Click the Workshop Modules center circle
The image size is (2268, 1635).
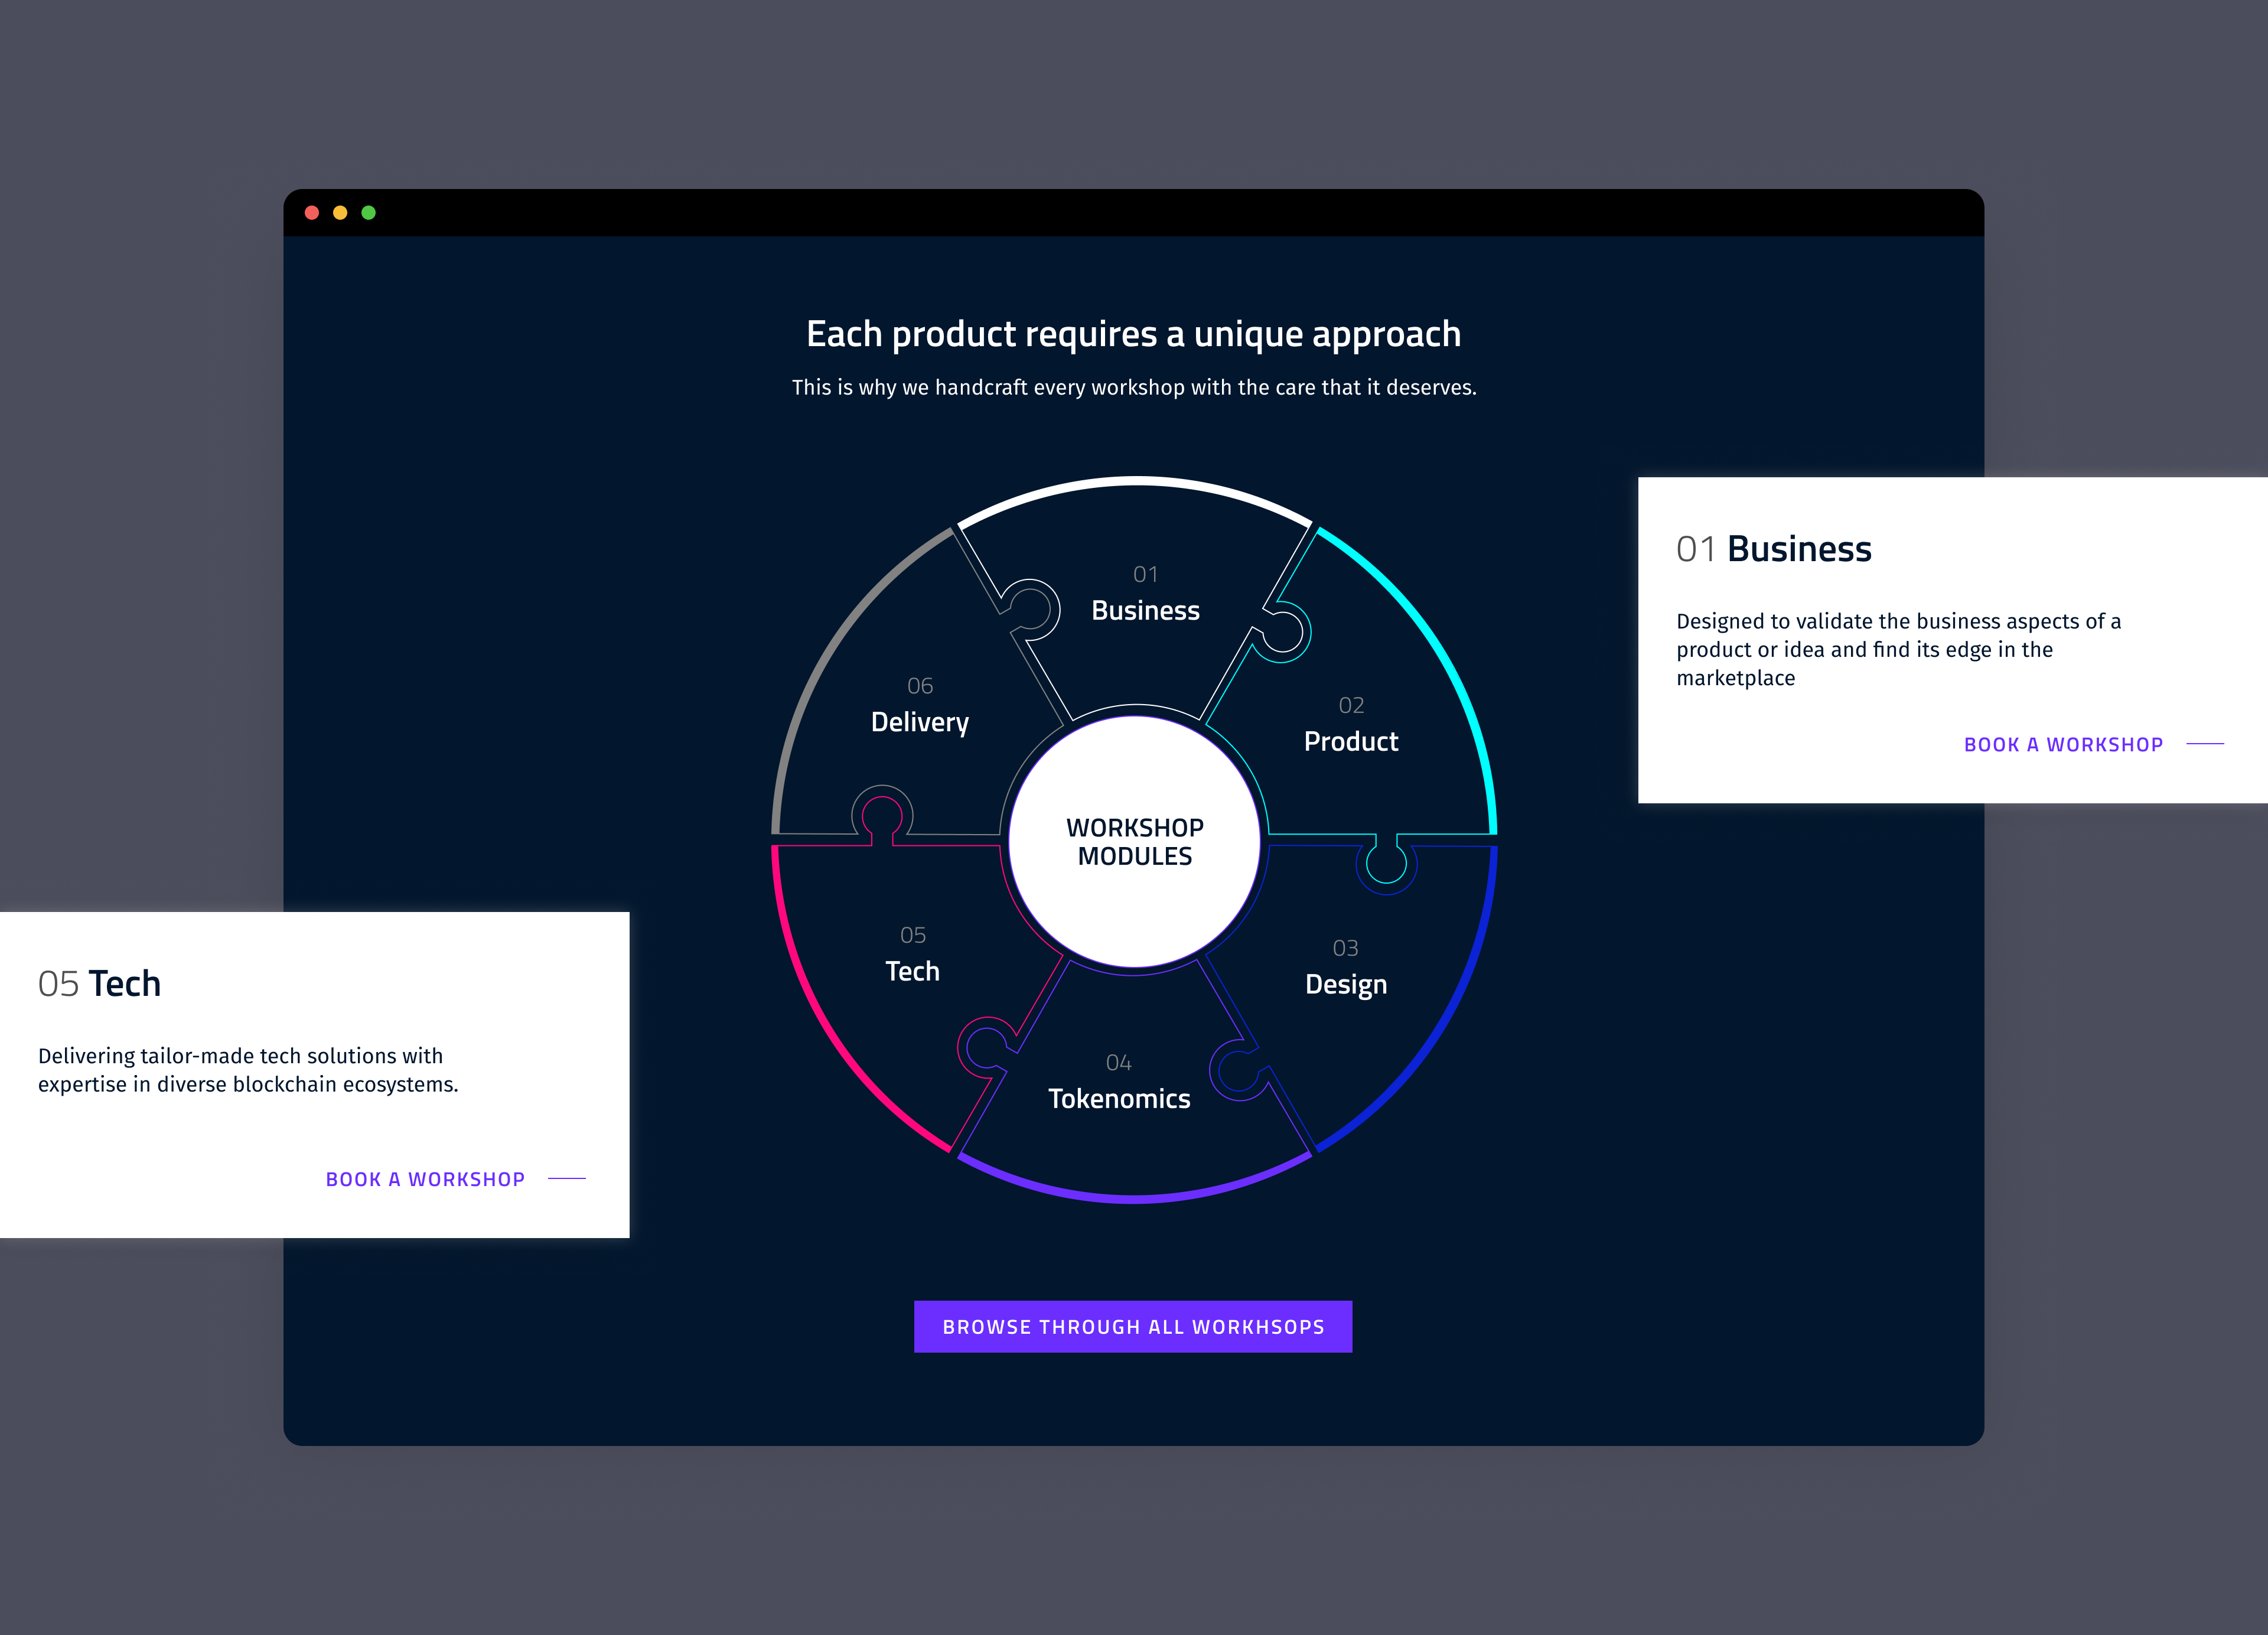[x=1134, y=841]
